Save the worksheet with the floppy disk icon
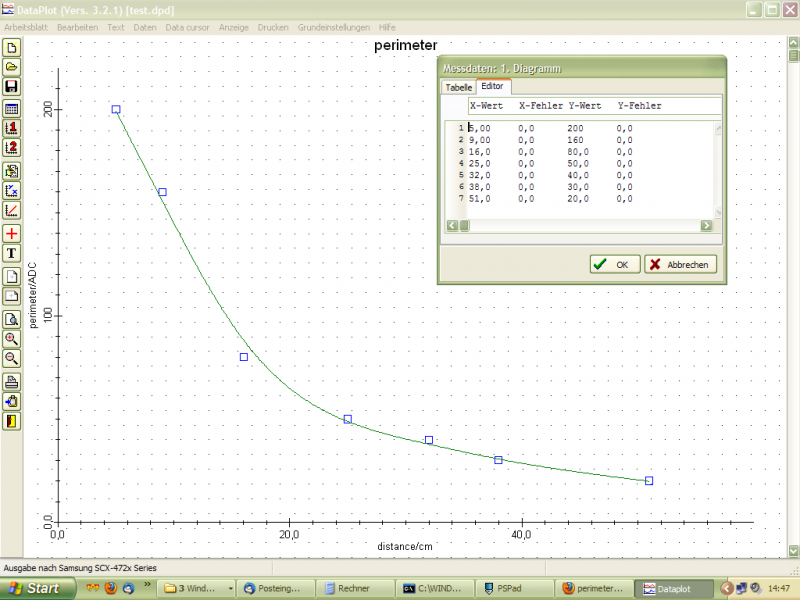 coord(11,87)
